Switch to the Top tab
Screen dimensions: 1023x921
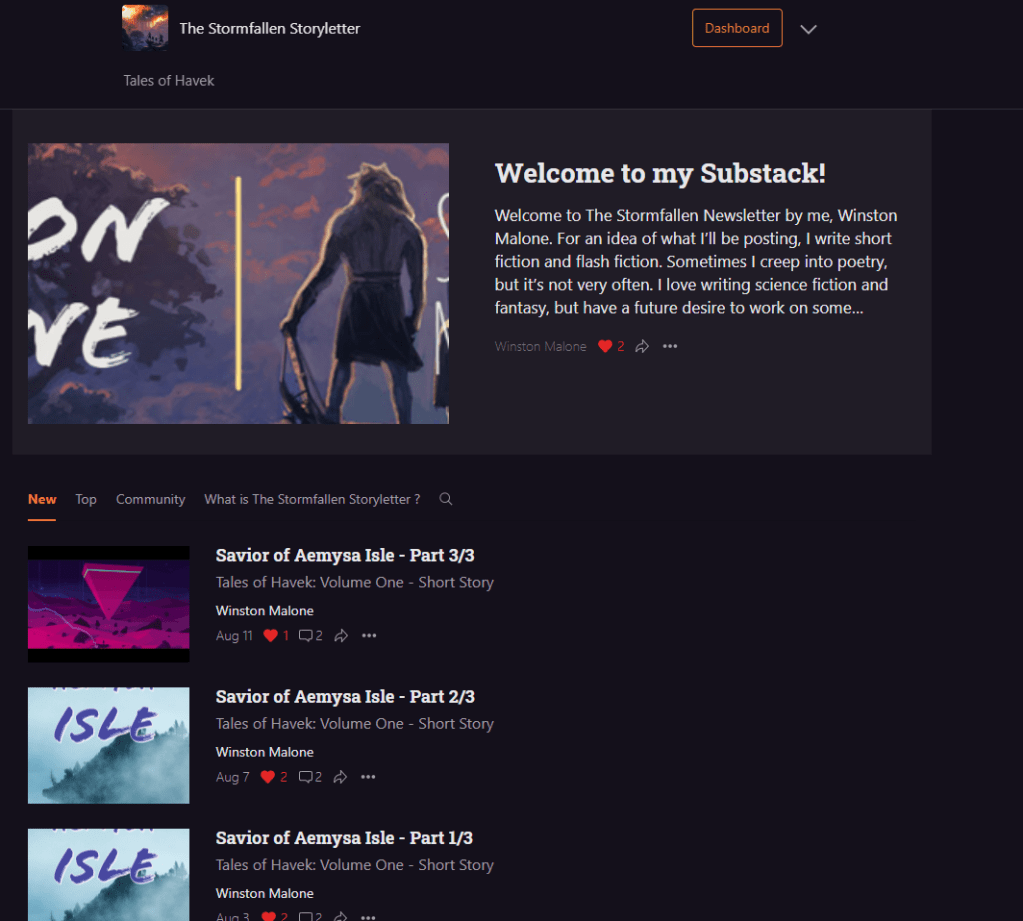coord(86,499)
